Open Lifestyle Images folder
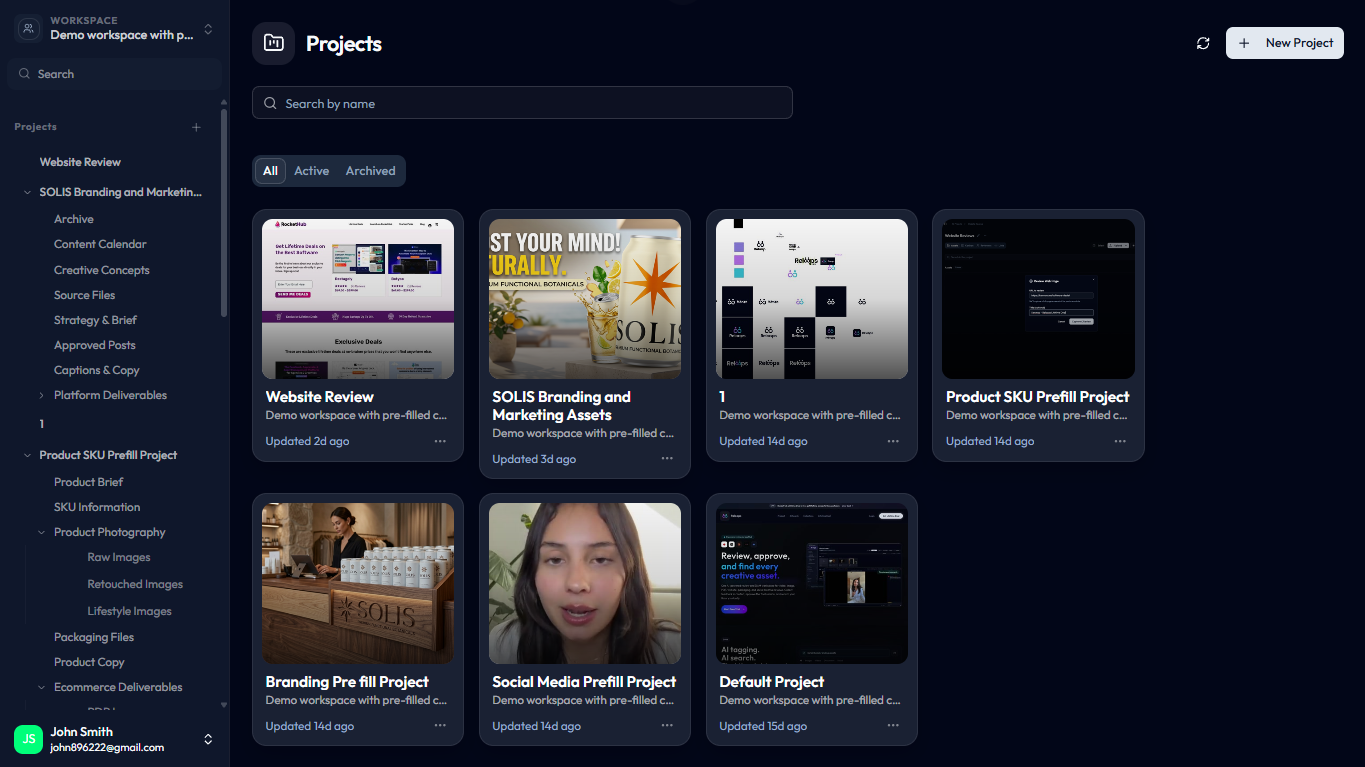The height and width of the screenshot is (767, 1365). click(129, 611)
